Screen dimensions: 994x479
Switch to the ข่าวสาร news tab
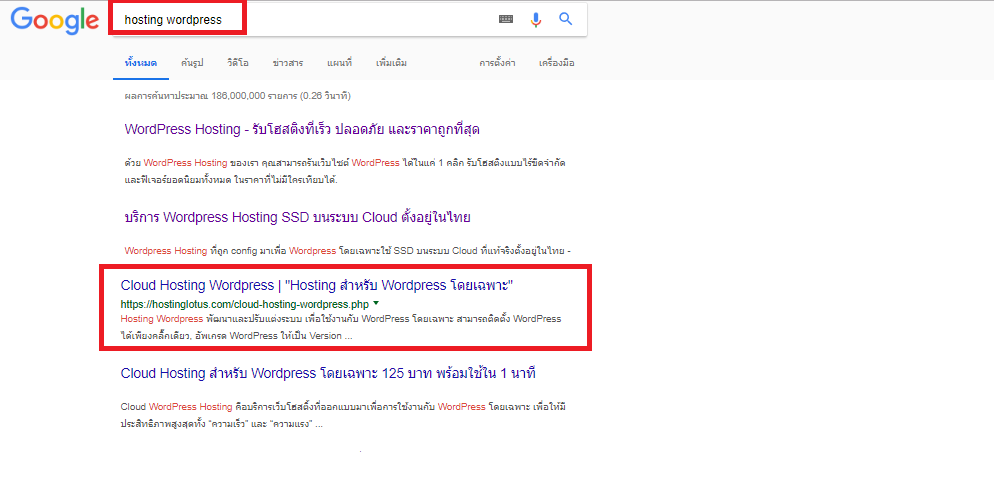coord(288,63)
